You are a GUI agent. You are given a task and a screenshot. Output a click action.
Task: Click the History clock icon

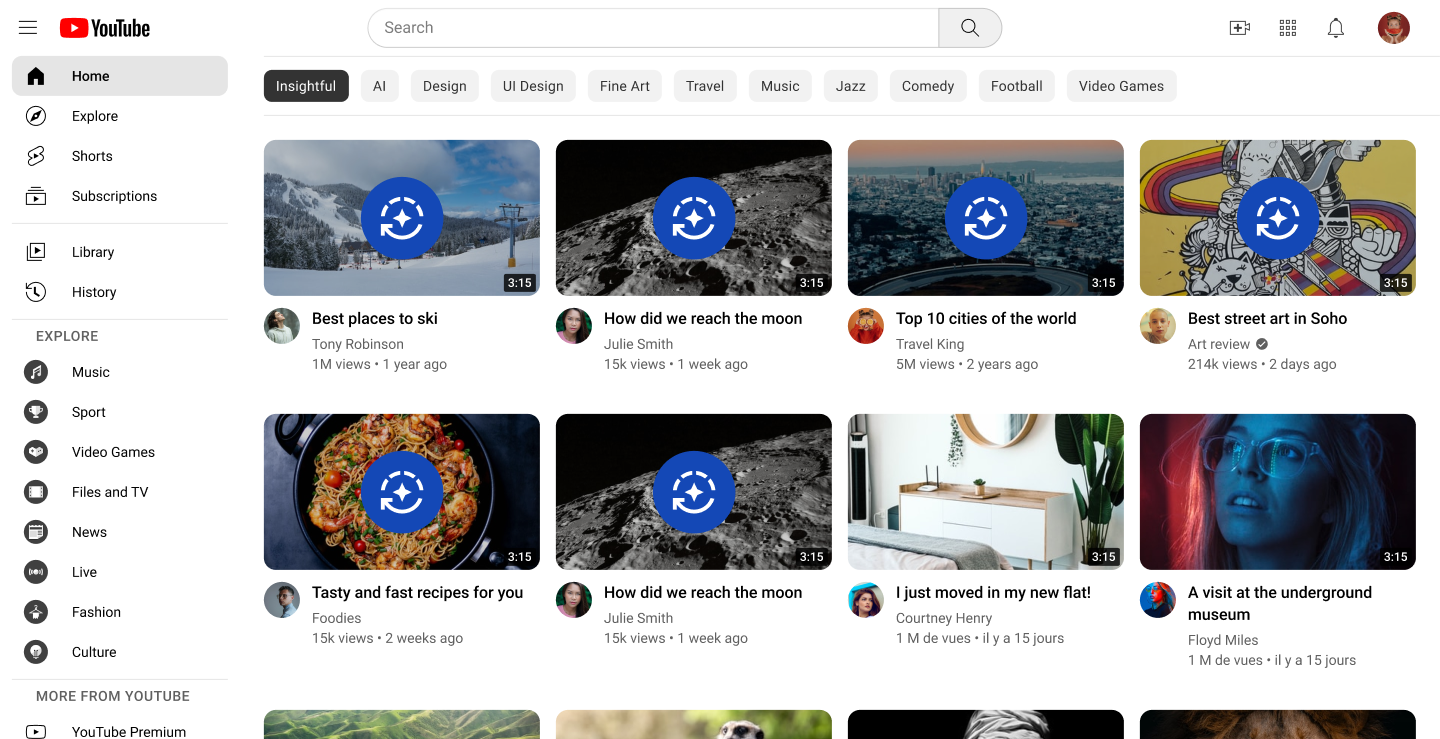36,292
